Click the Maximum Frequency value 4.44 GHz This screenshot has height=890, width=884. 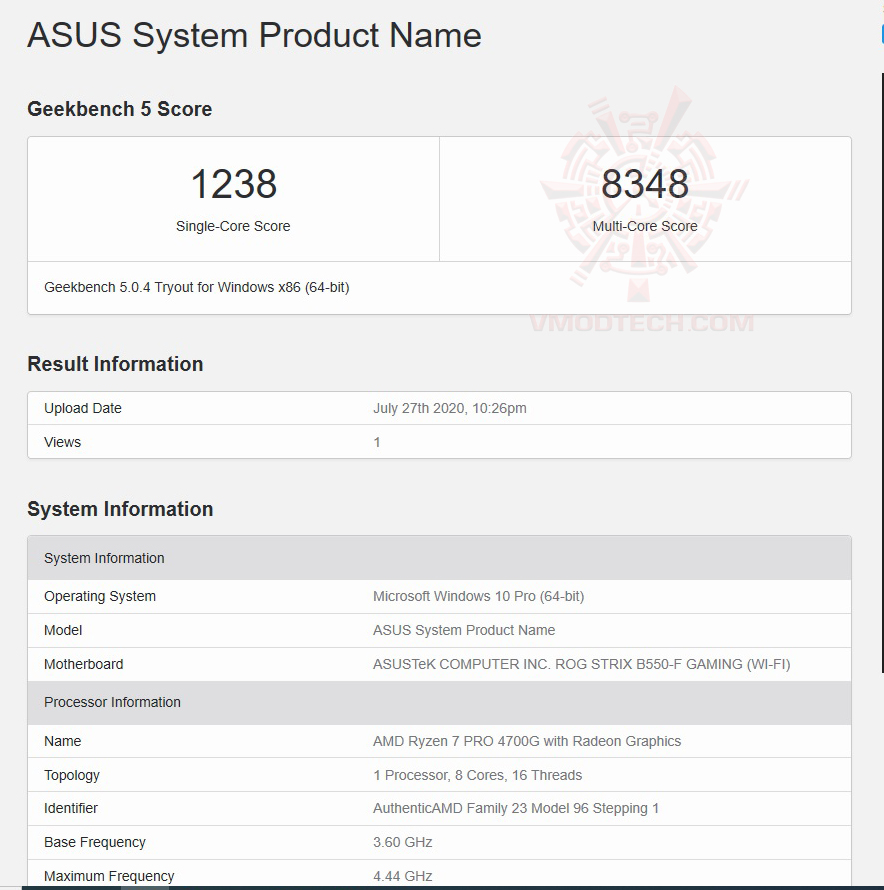[402, 876]
